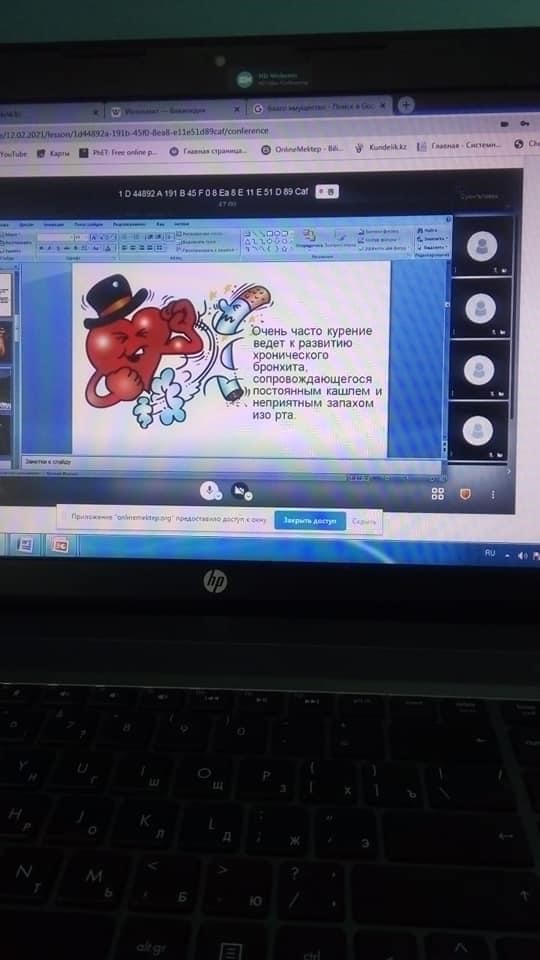The image size is (540, 960).
Task: Copy the conference ID next to the title
Action: tap(327, 192)
